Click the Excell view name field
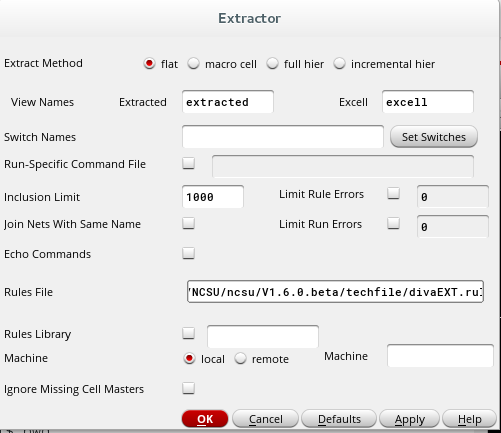Screen dimensions: 501x433 click(x=428, y=102)
